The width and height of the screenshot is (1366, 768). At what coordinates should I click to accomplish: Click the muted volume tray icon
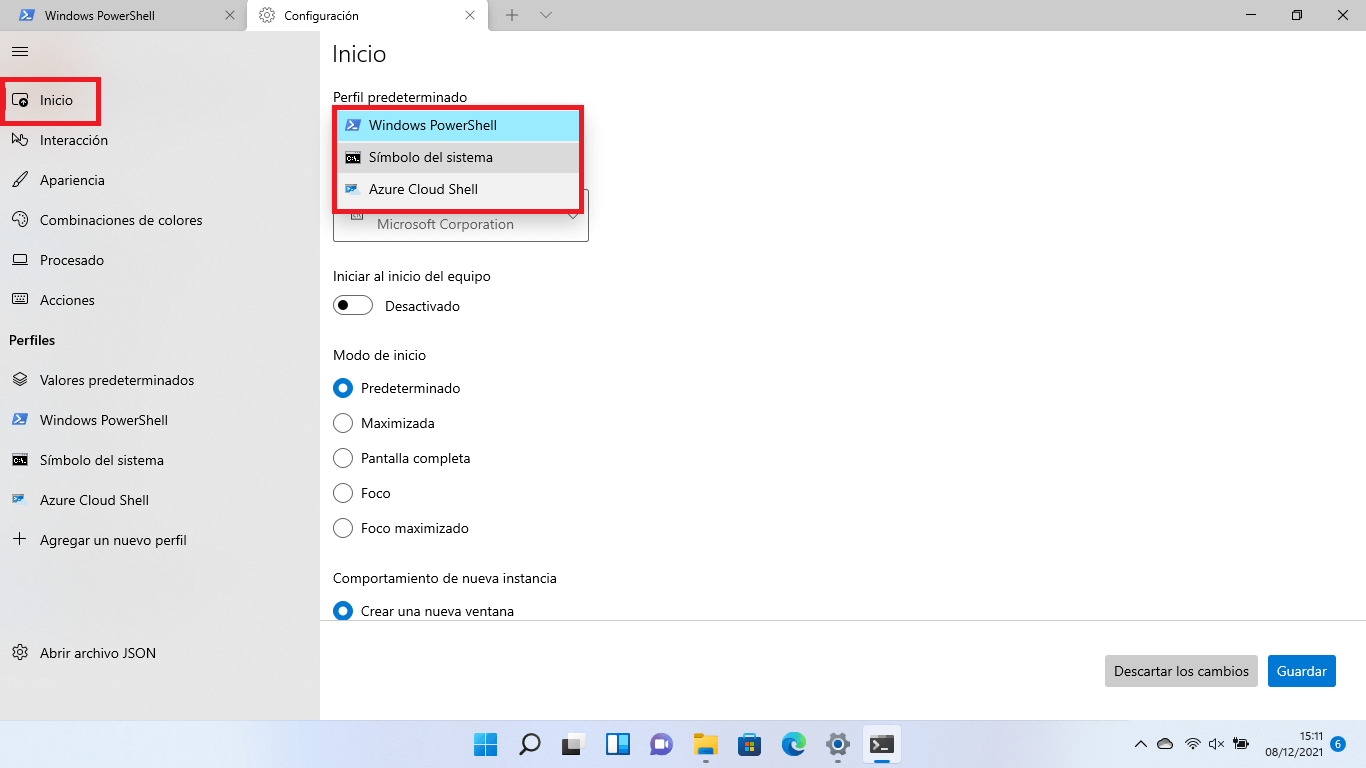[1216, 744]
